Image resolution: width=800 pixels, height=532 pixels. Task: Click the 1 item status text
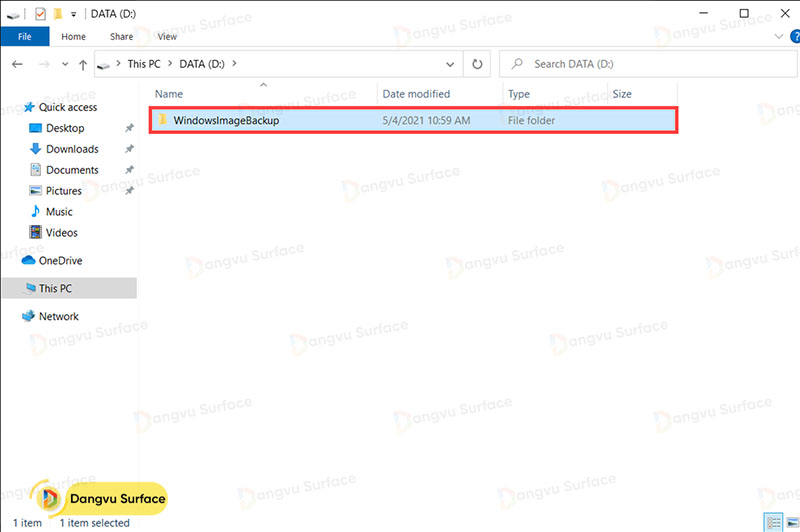click(x=28, y=523)
